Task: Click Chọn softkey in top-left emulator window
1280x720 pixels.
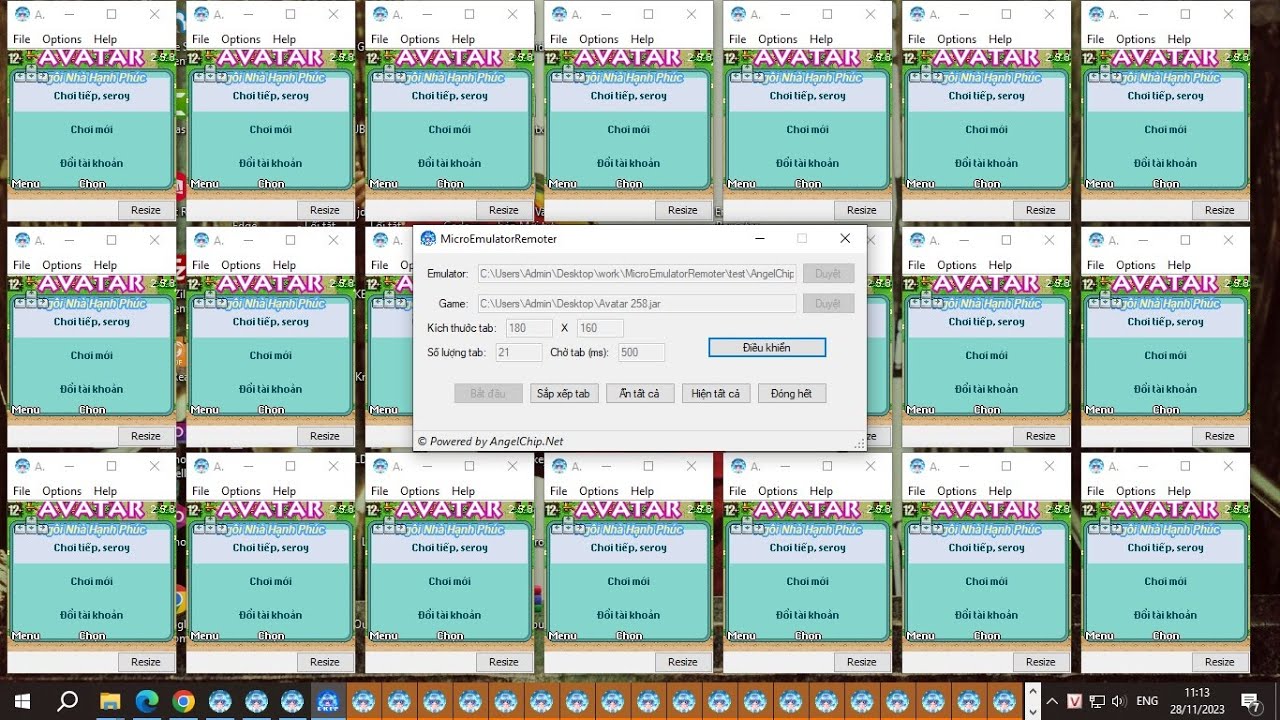Action: [x=92, y=184]
